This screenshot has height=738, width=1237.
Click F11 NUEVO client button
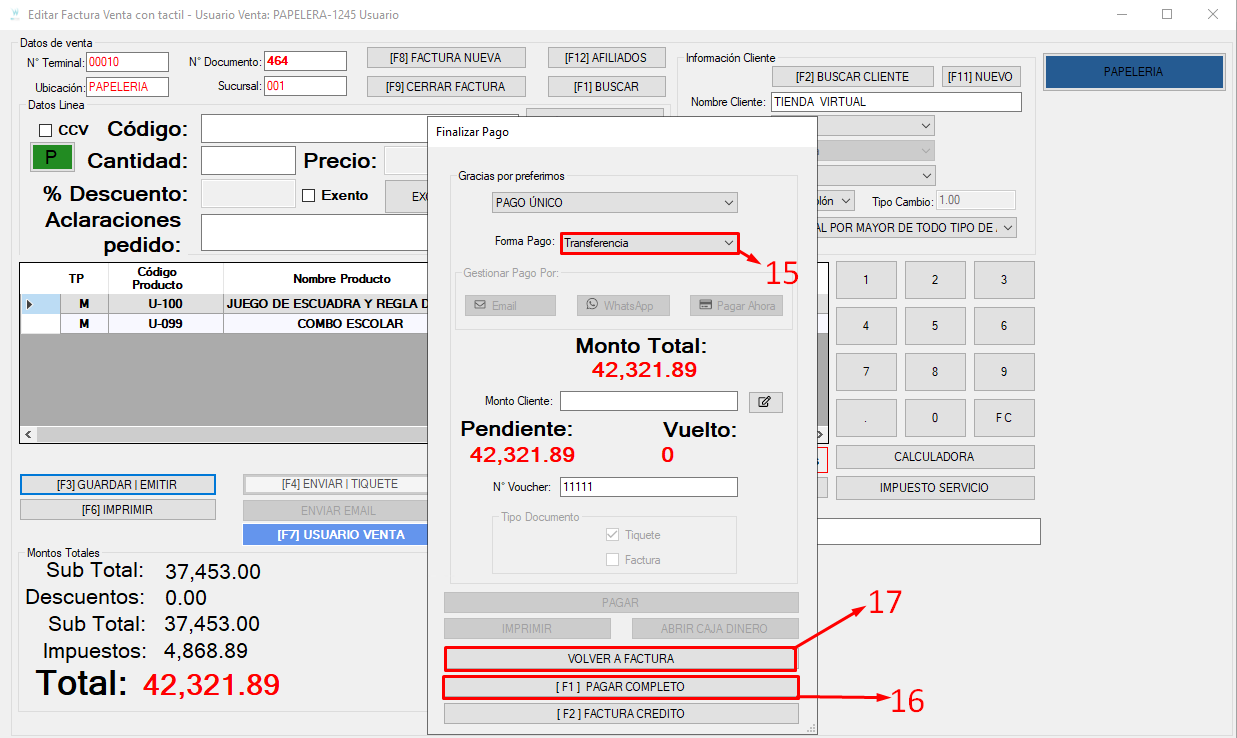tap(979, 77)
